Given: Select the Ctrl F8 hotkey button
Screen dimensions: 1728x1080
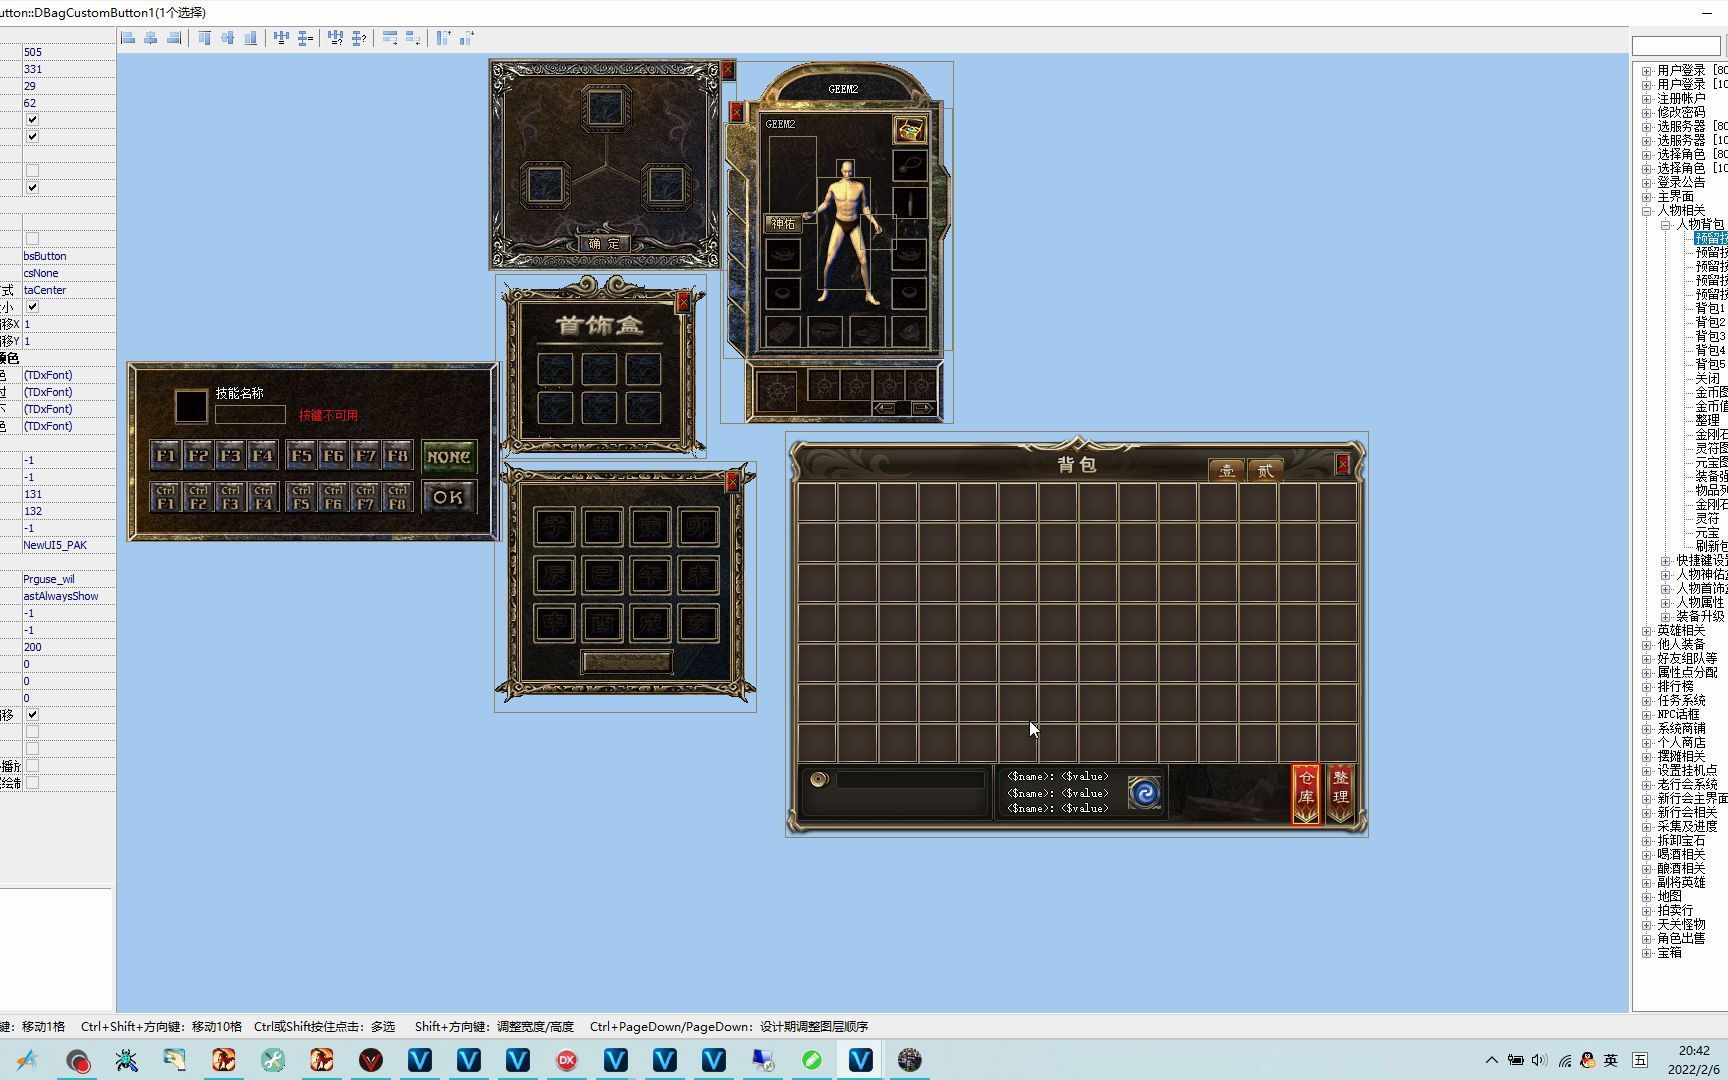Looking at the screenshot, I should [x=398, y=497].
